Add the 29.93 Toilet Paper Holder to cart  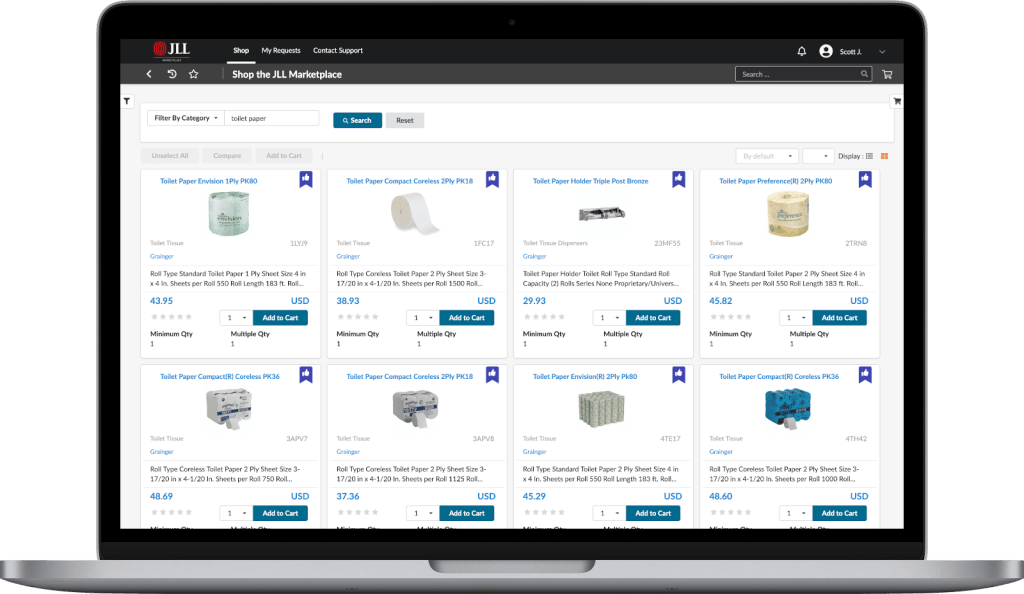pos(653,318)
